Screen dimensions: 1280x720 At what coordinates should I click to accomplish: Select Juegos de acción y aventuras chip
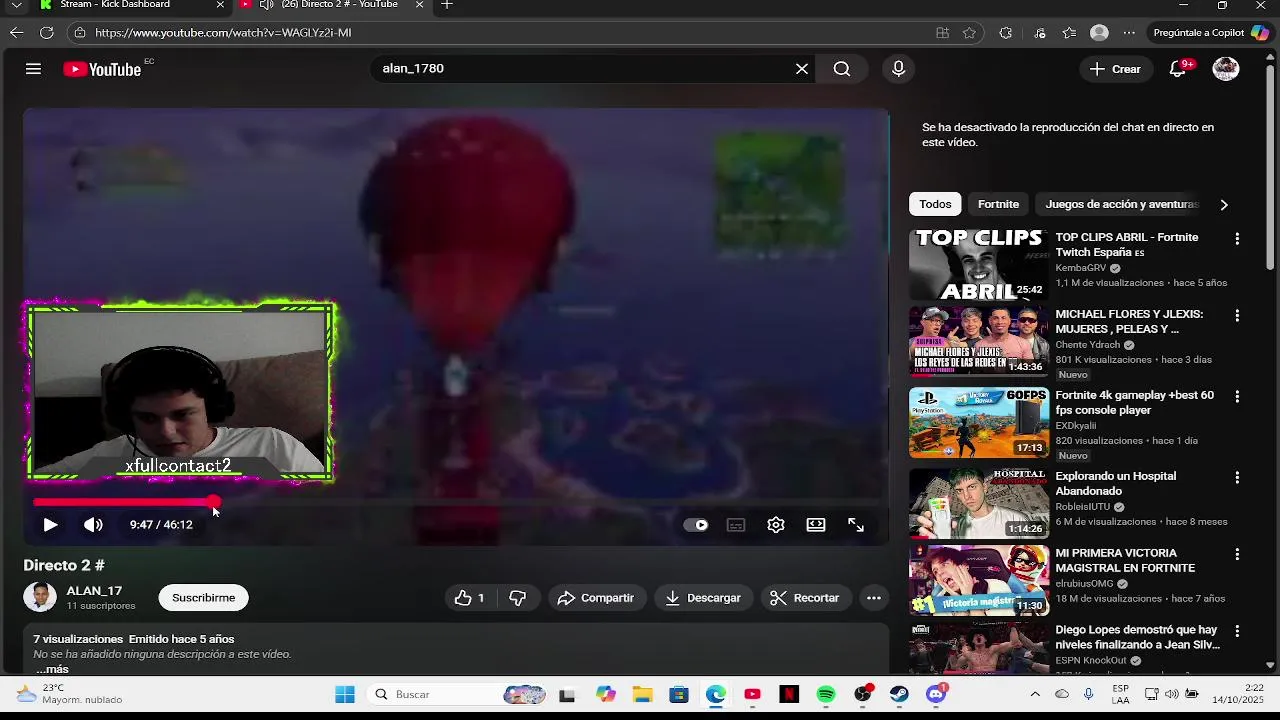point(1121,204)
